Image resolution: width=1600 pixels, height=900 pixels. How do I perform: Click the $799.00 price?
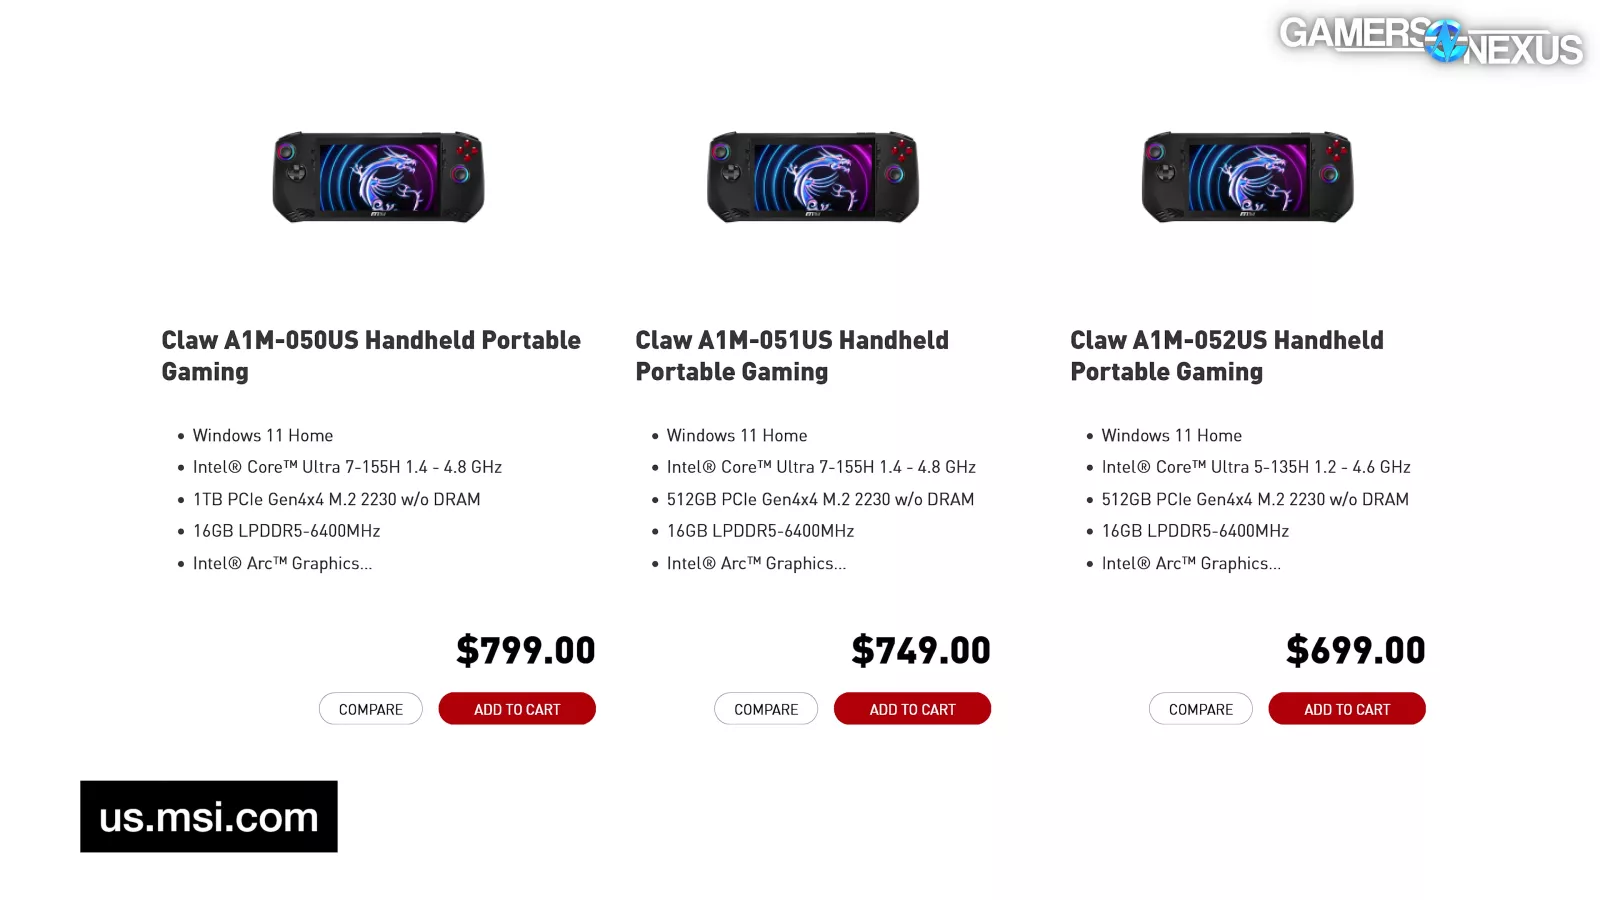click(x=526, y=651)
